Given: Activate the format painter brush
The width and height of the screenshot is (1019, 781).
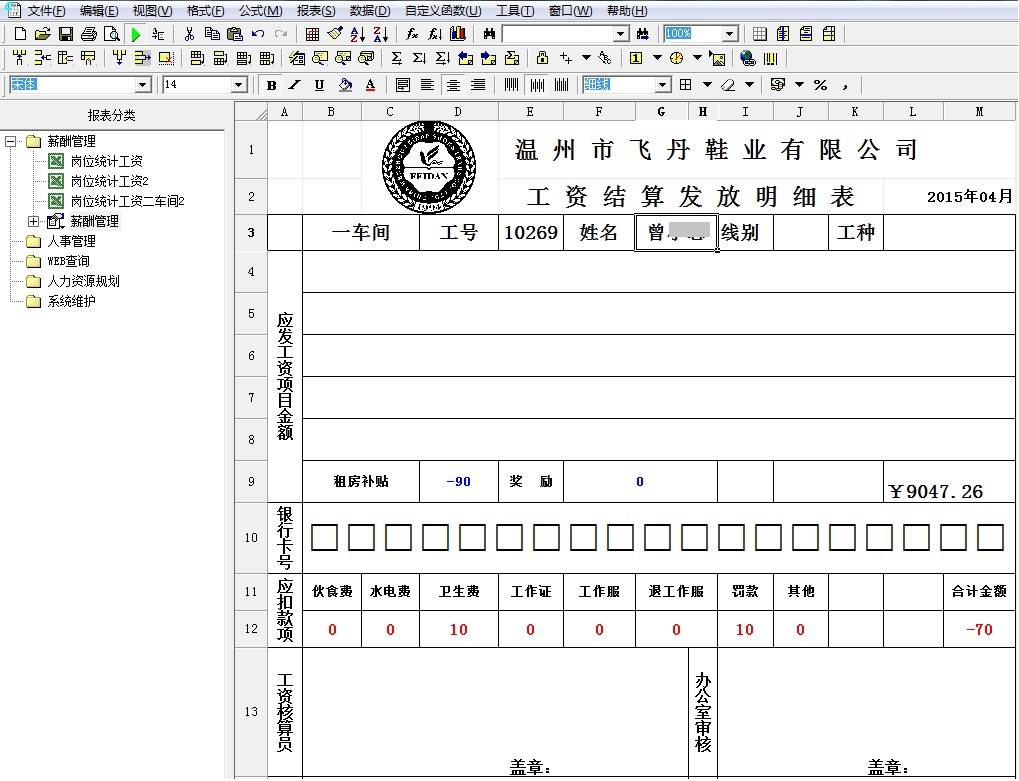Looking at the screenshot, I should 335,34.
